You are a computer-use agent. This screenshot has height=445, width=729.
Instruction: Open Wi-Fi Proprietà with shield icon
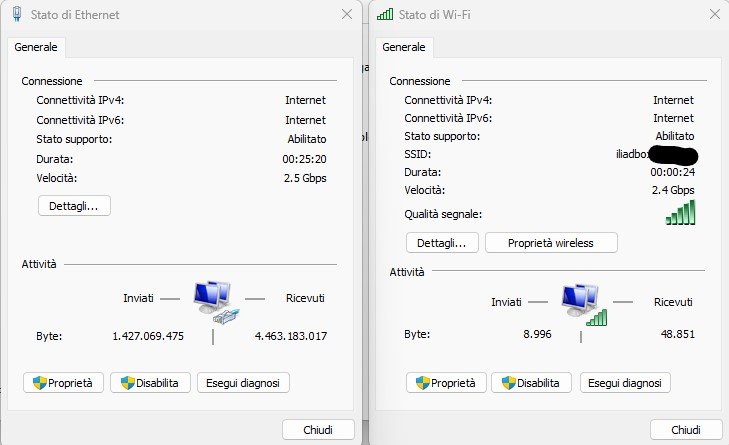click(x=446, y=383)
